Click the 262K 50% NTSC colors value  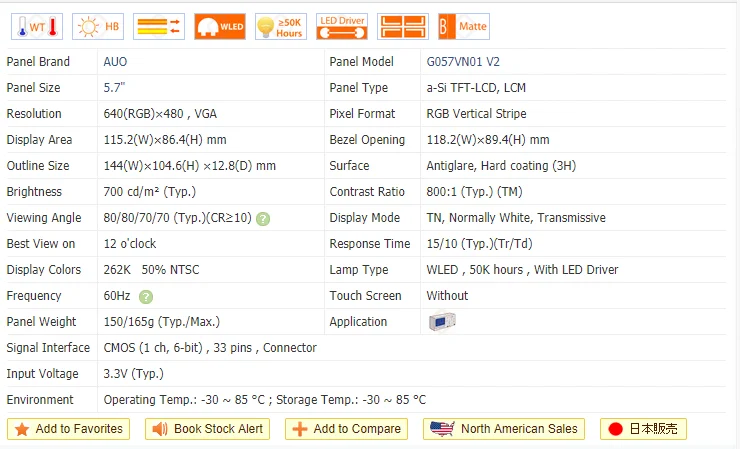(x=151, y=270)
